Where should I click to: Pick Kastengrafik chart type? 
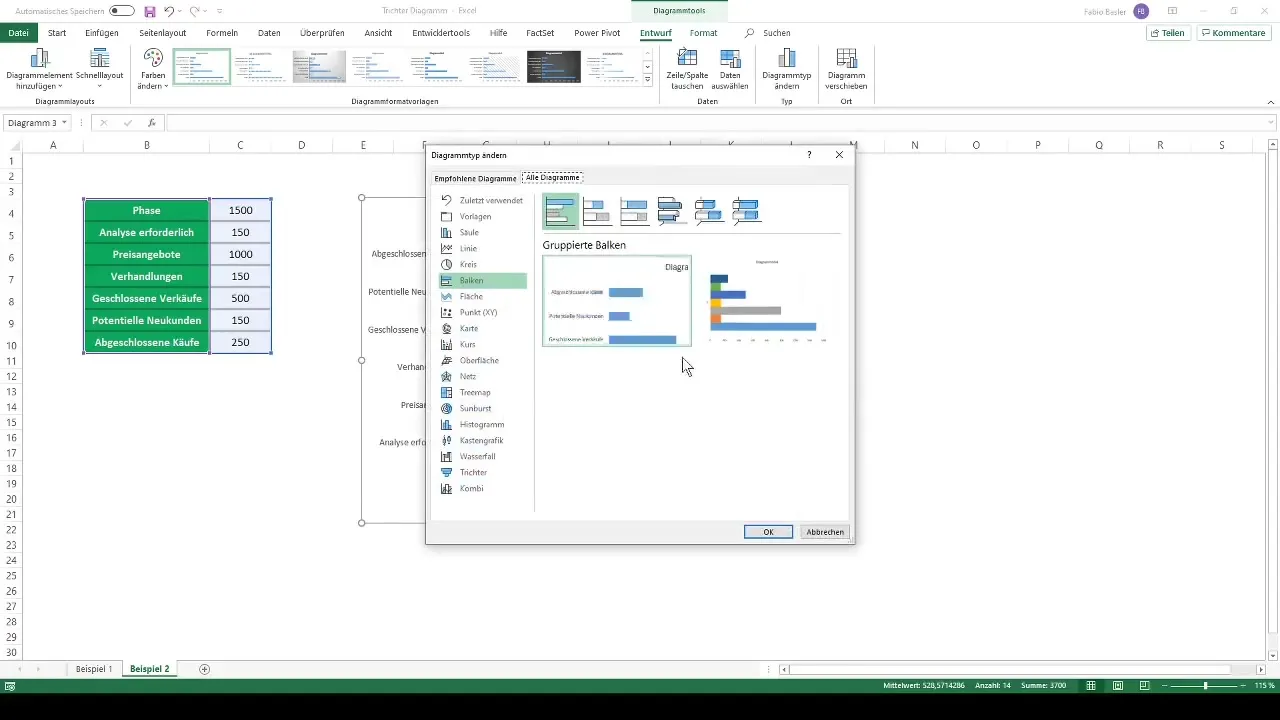tap(482, 440)
